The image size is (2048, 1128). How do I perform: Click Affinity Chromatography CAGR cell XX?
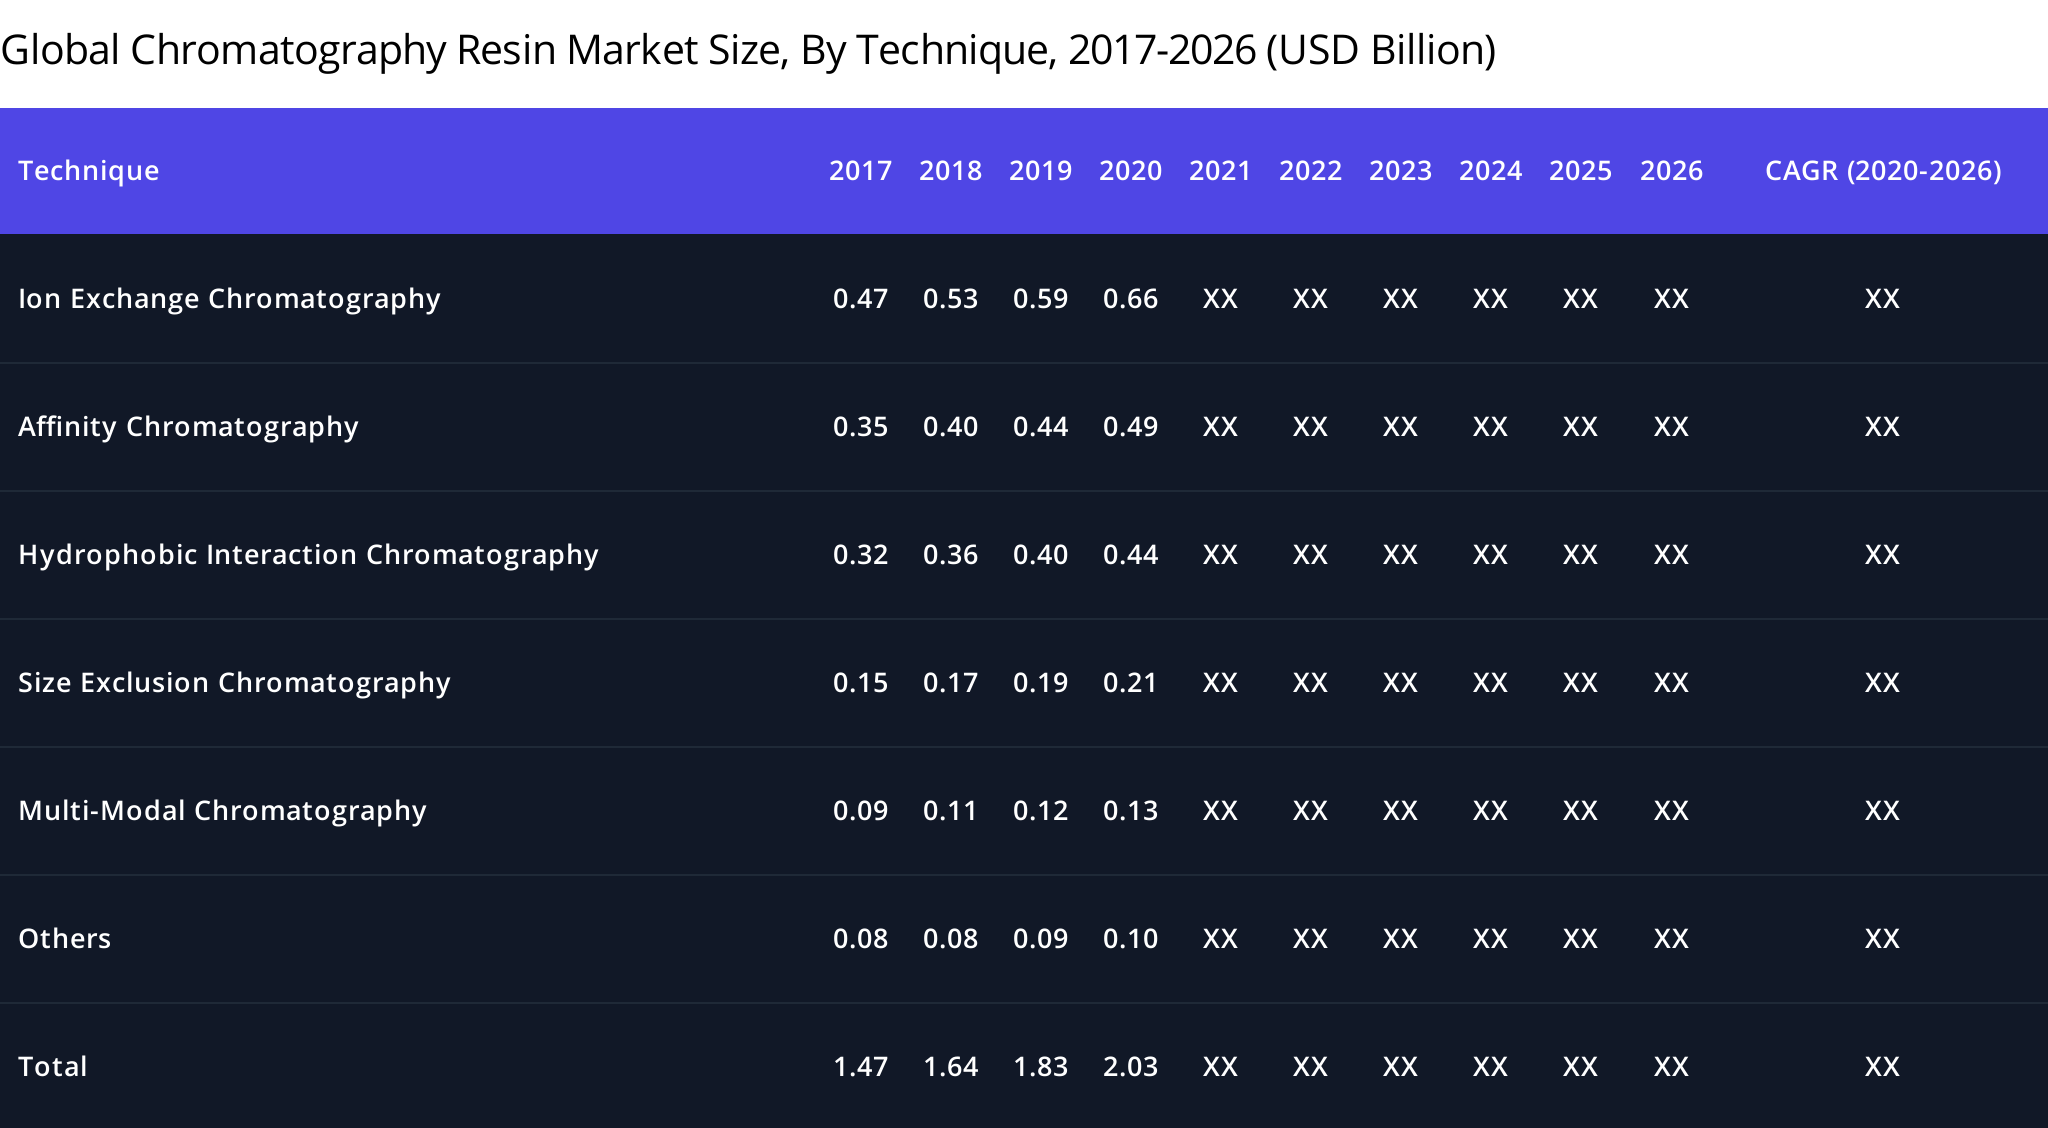coord(1882,427)
